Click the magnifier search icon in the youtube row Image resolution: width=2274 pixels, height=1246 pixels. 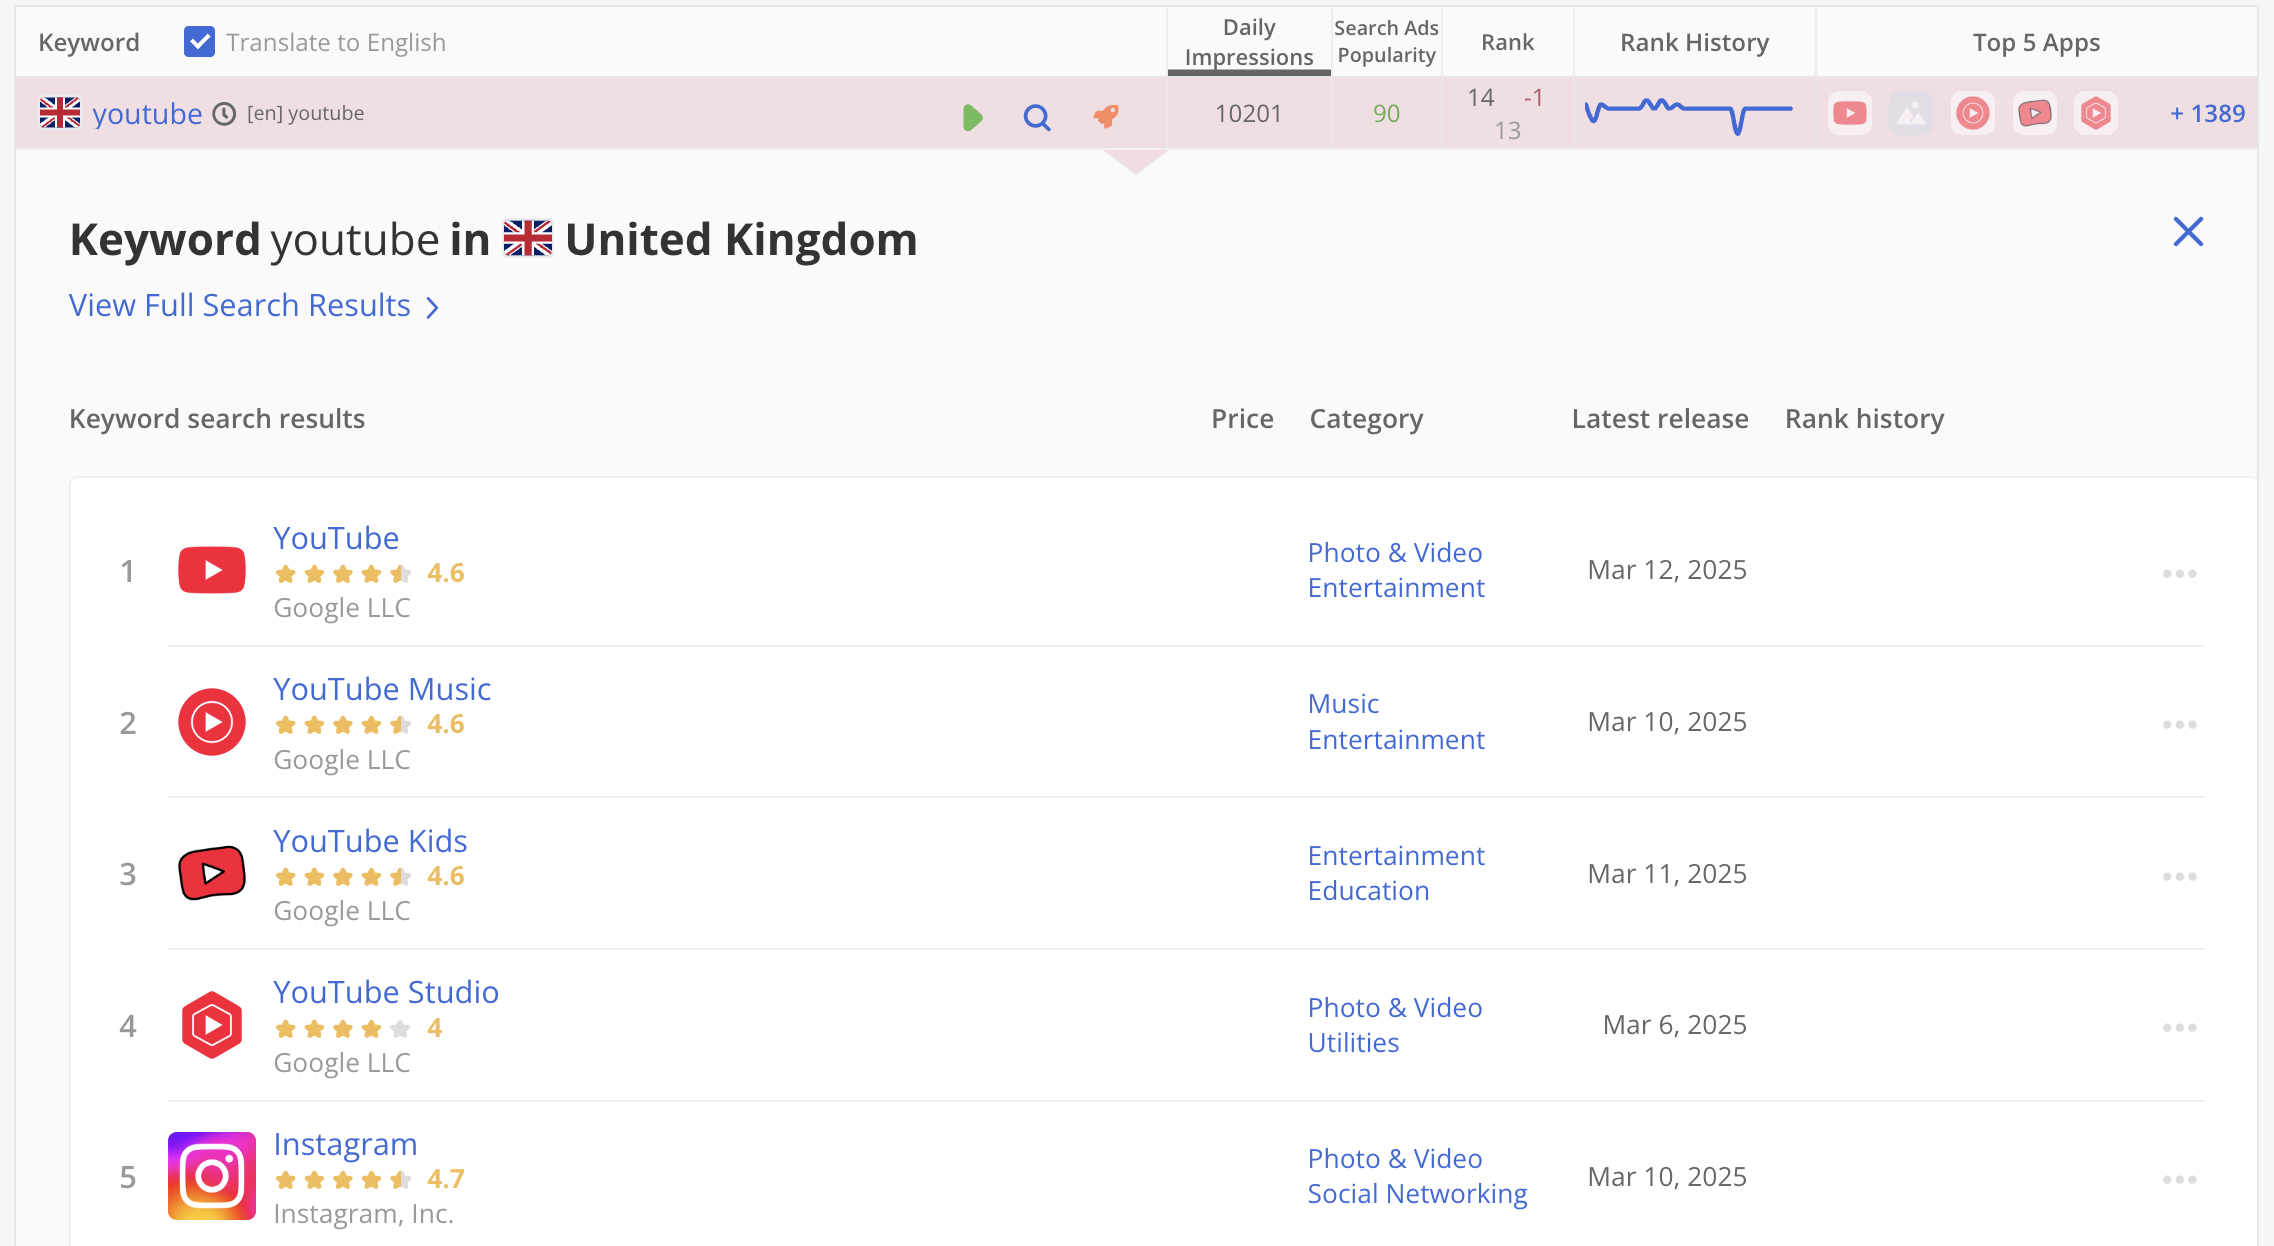tap(1037, 117)
